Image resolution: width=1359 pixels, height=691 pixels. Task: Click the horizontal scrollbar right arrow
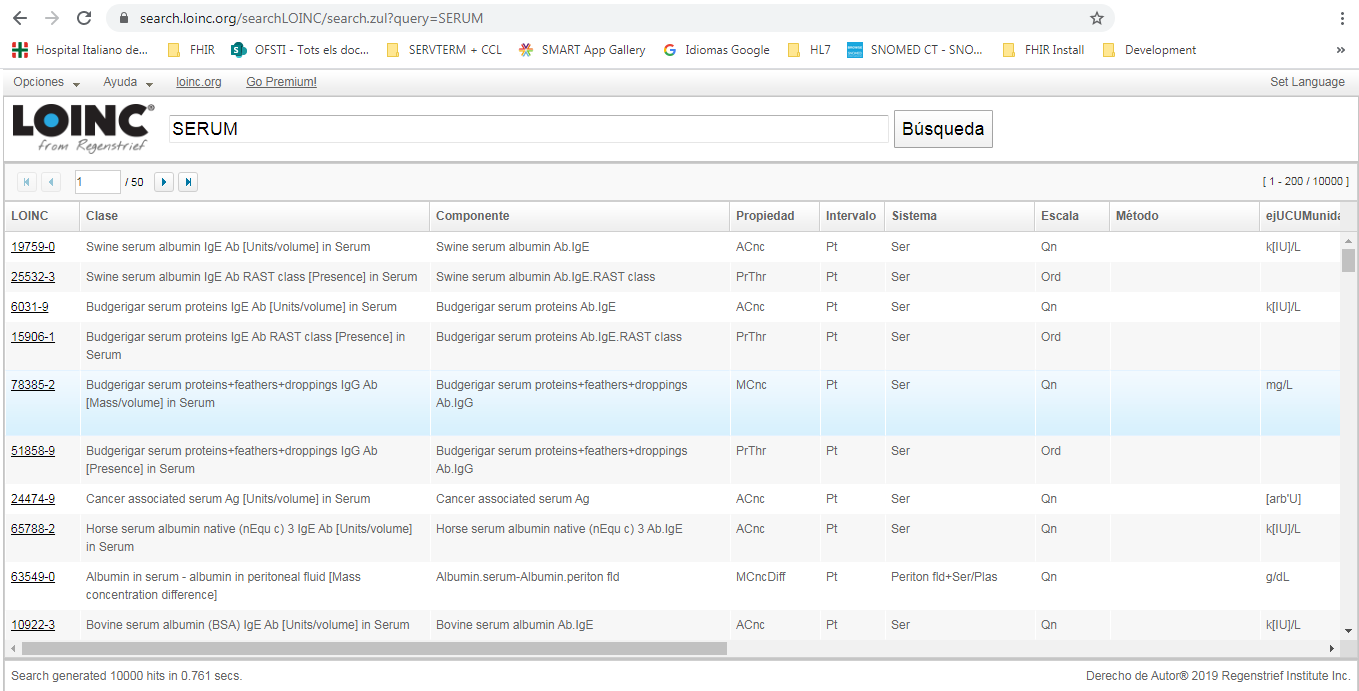[1331, 649]
